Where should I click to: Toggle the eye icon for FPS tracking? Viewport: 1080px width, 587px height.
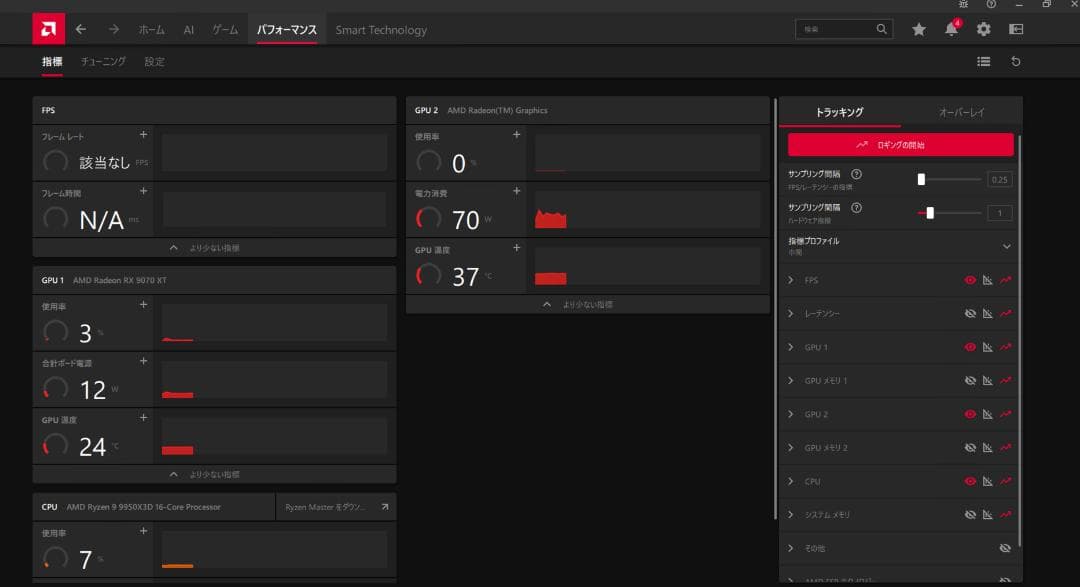(969, 281)
